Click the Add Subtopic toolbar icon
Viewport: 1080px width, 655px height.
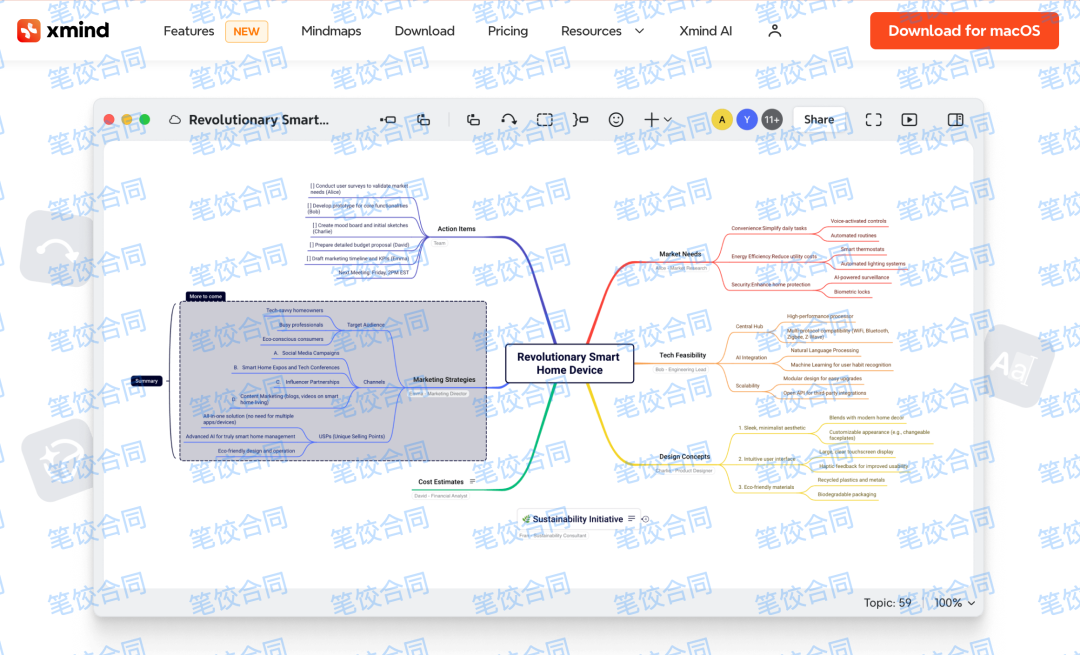coord(424,120)
